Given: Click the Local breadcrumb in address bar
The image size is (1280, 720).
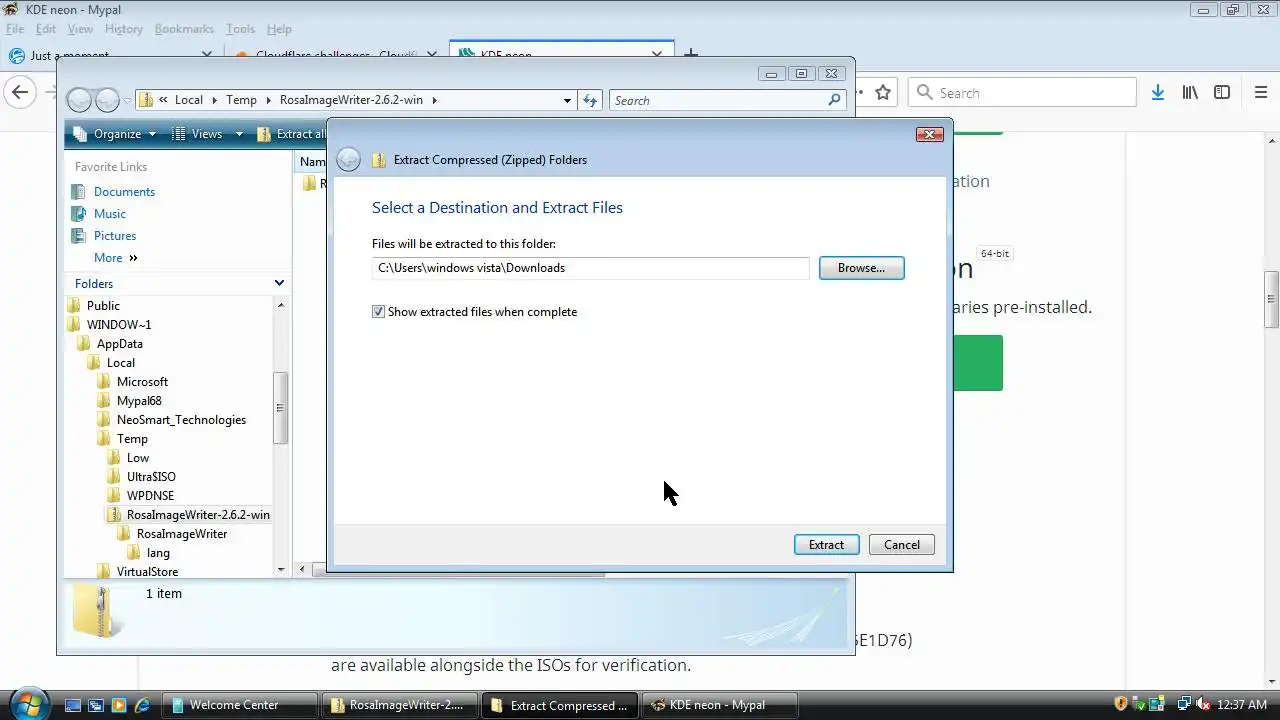Looking at the screenshot, I should [189, 100].
